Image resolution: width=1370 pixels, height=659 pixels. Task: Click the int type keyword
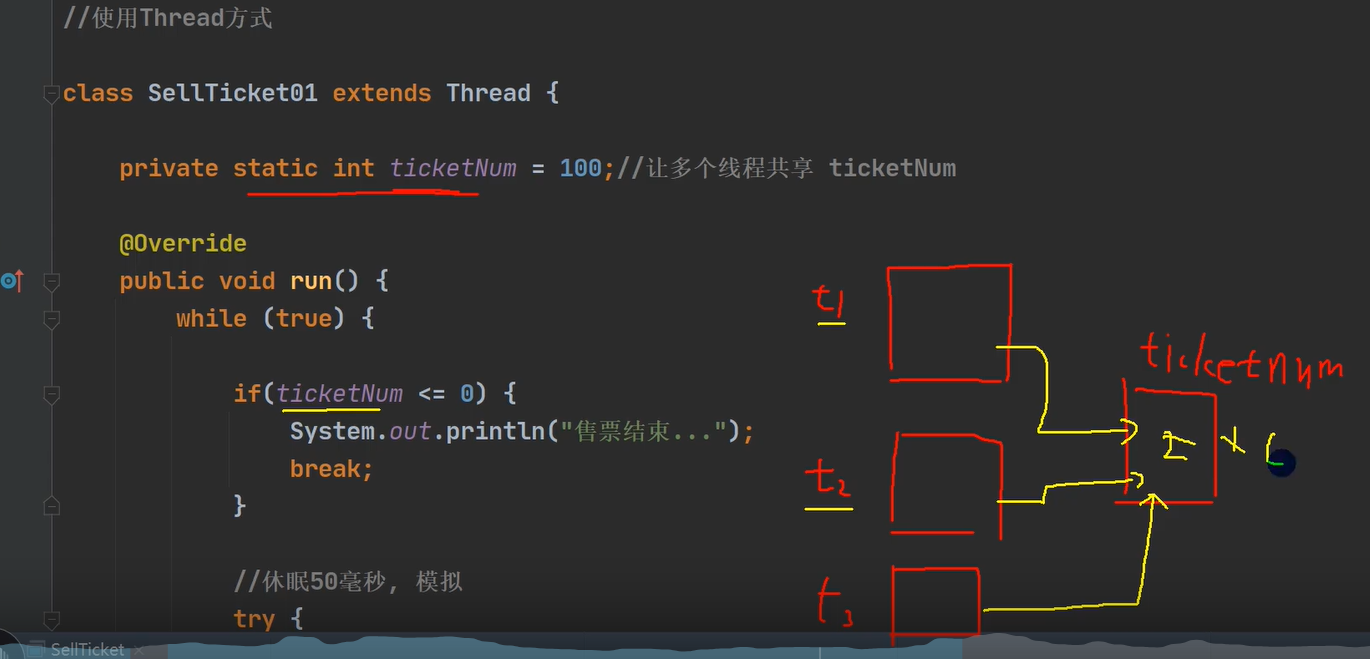tap(353, 168)
